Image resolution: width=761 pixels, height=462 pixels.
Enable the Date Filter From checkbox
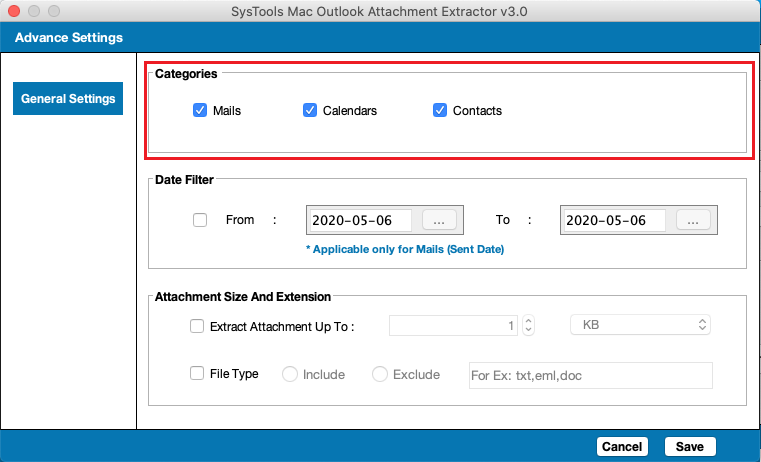200,220
